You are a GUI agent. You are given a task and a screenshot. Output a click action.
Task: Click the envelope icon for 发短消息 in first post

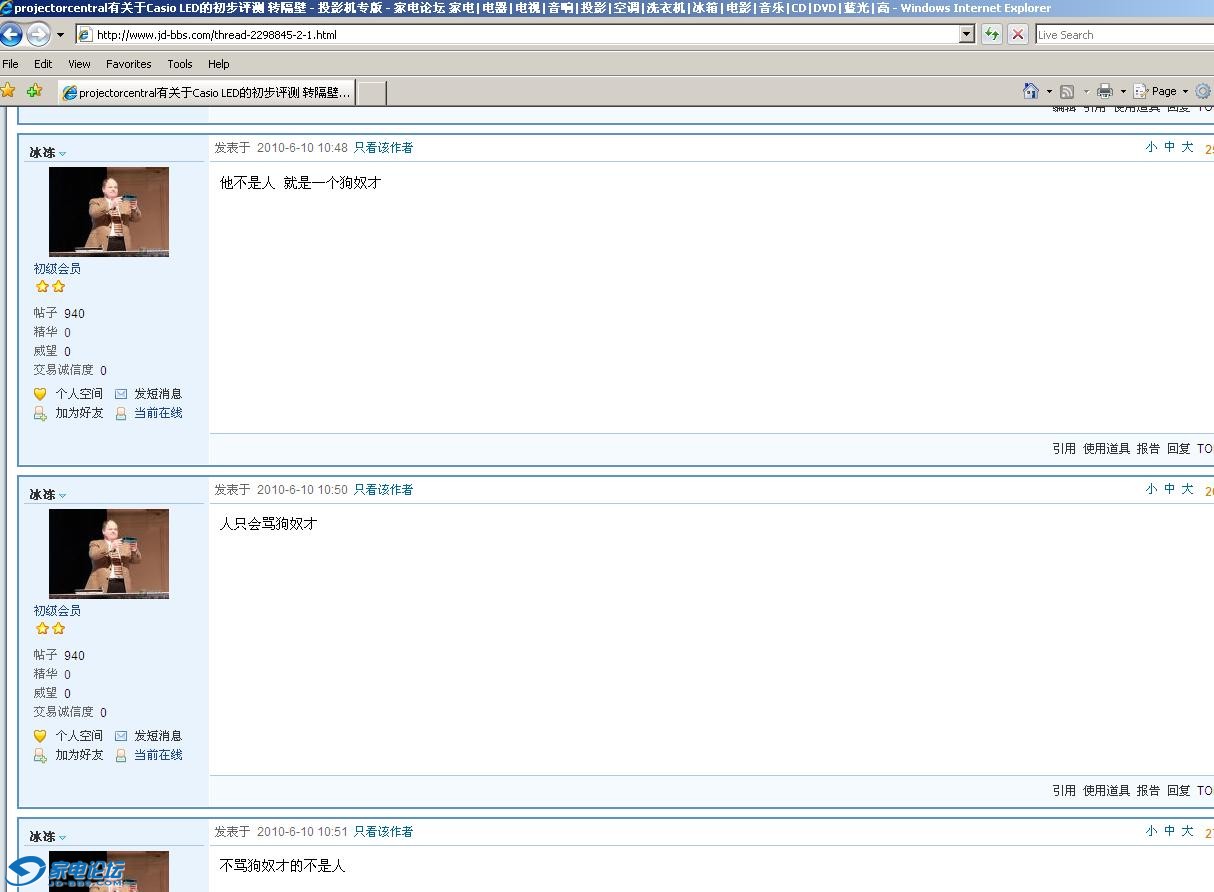(x=121, y=394)
